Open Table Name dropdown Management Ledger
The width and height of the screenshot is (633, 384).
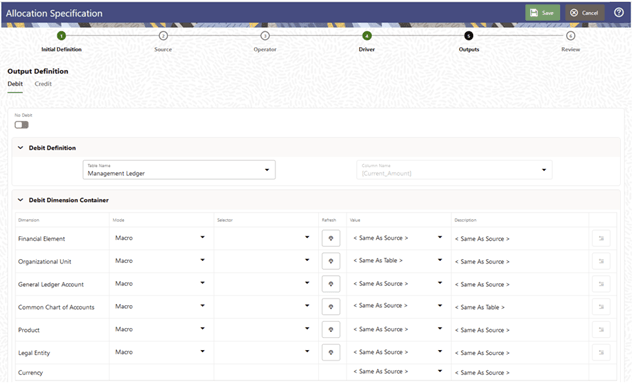pyautogui.click(x=179, y=170)
